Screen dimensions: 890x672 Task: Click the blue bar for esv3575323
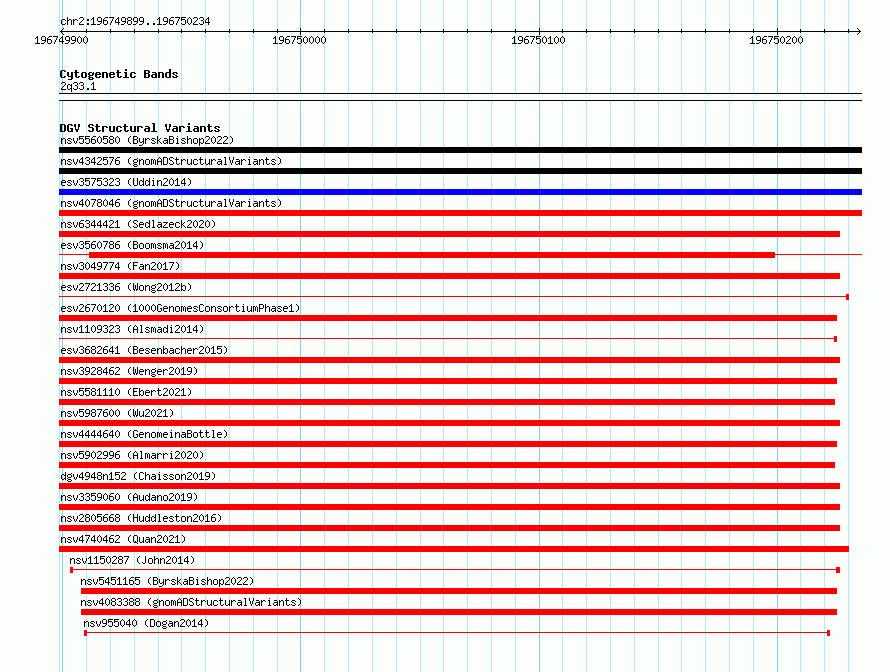tap(460, 192)
